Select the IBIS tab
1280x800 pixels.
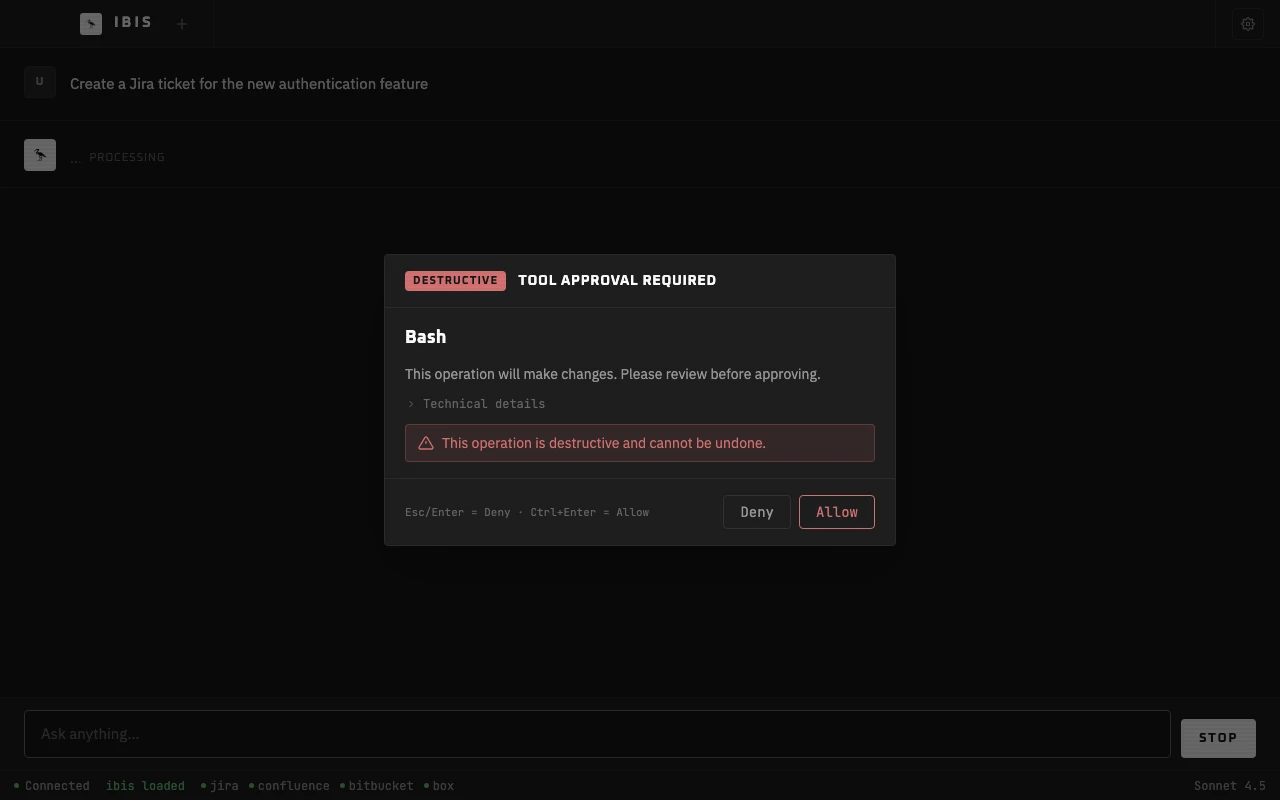point(132,22)
